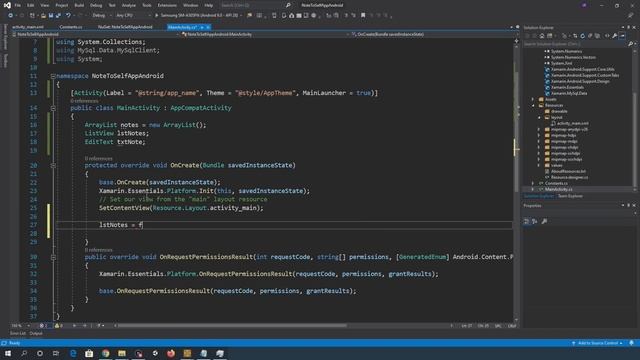Image resolution: width=640 pixels, height=360 pixels.
Task: Open Microsoft Store from the taskbar
Action: click(89, 353)
